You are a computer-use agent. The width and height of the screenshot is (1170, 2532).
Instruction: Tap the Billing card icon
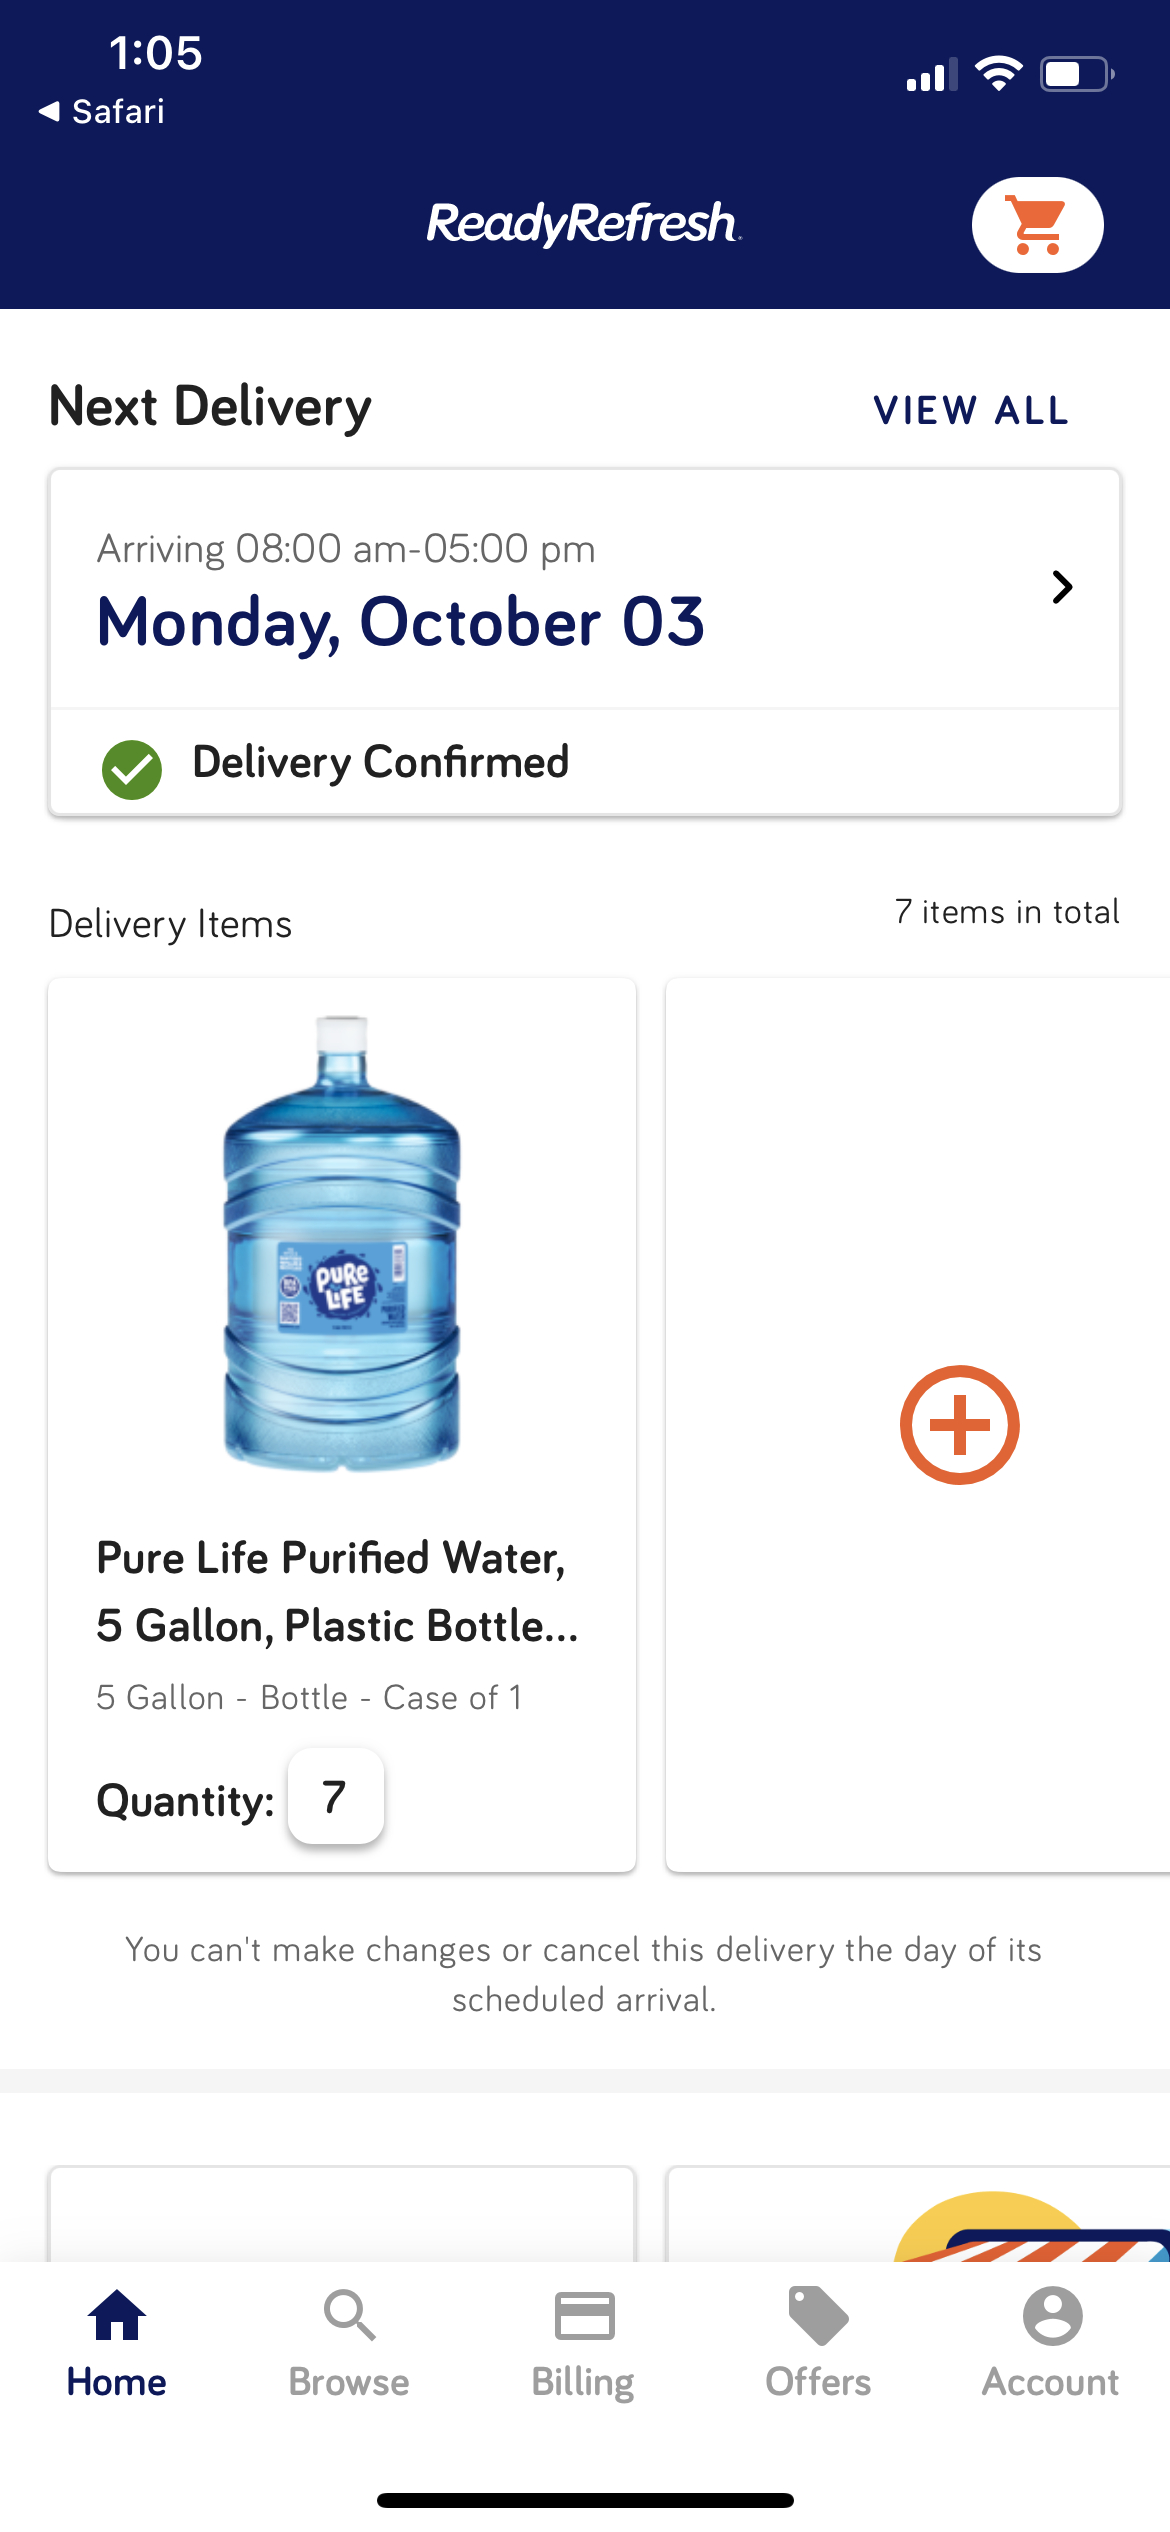(584, 2315)
